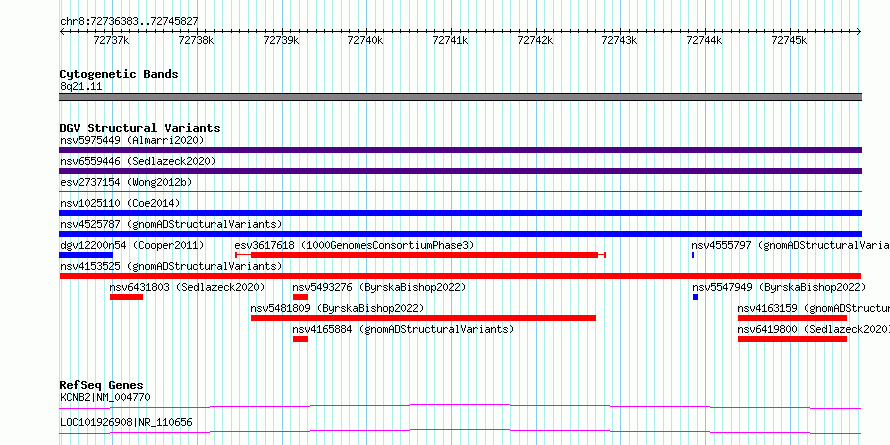Click the nsv6419800 (Sedlazeck2020) label
890x445 pixels.
[x=813, y=329]
